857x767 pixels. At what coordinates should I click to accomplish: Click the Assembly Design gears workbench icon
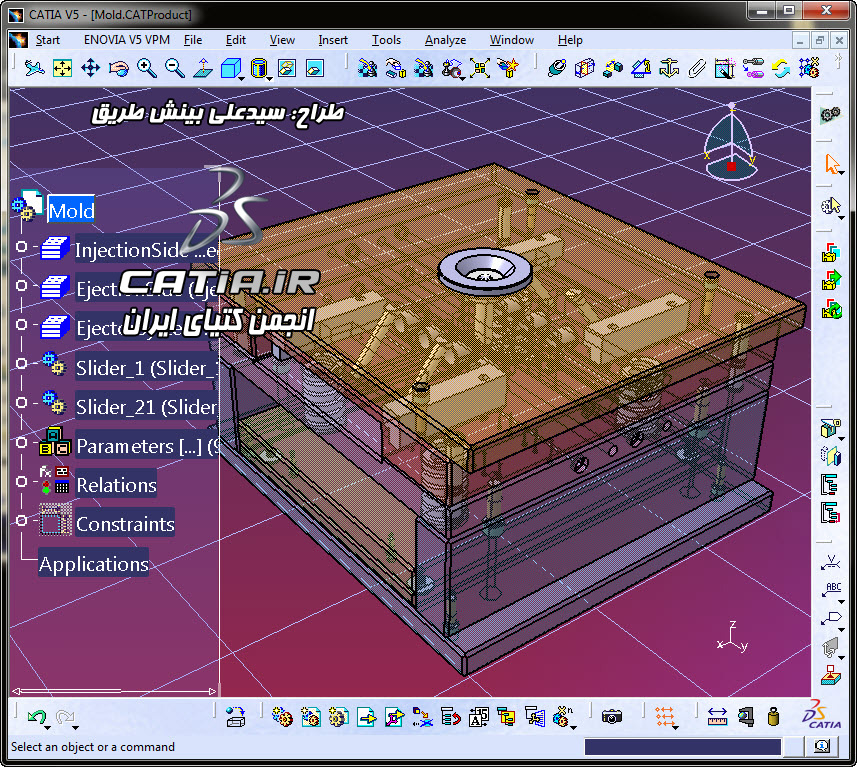point(830,114)
